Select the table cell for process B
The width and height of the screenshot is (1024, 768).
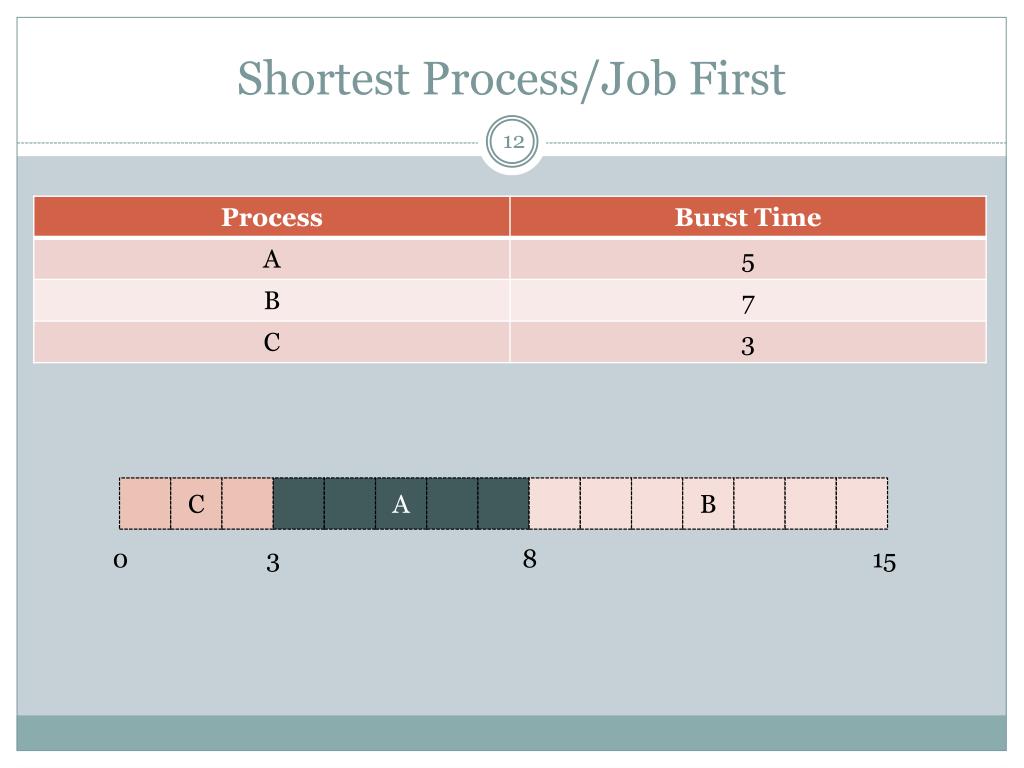pyautogui.click(x=272, y=300)
